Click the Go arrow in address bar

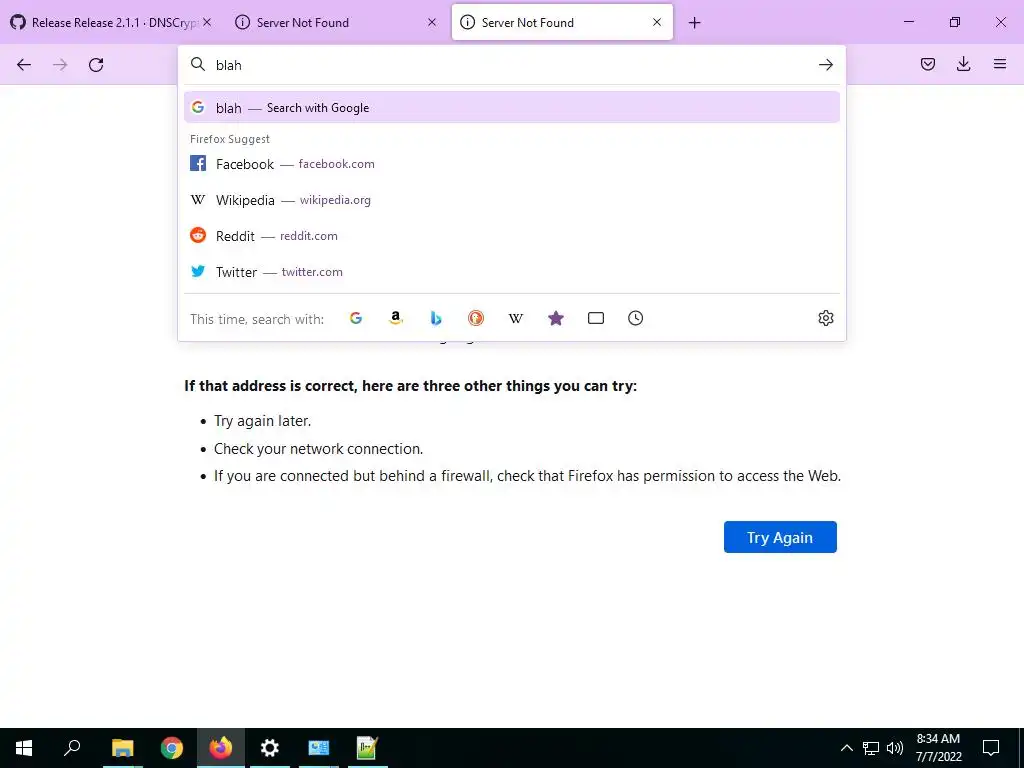tap(825, 65)
